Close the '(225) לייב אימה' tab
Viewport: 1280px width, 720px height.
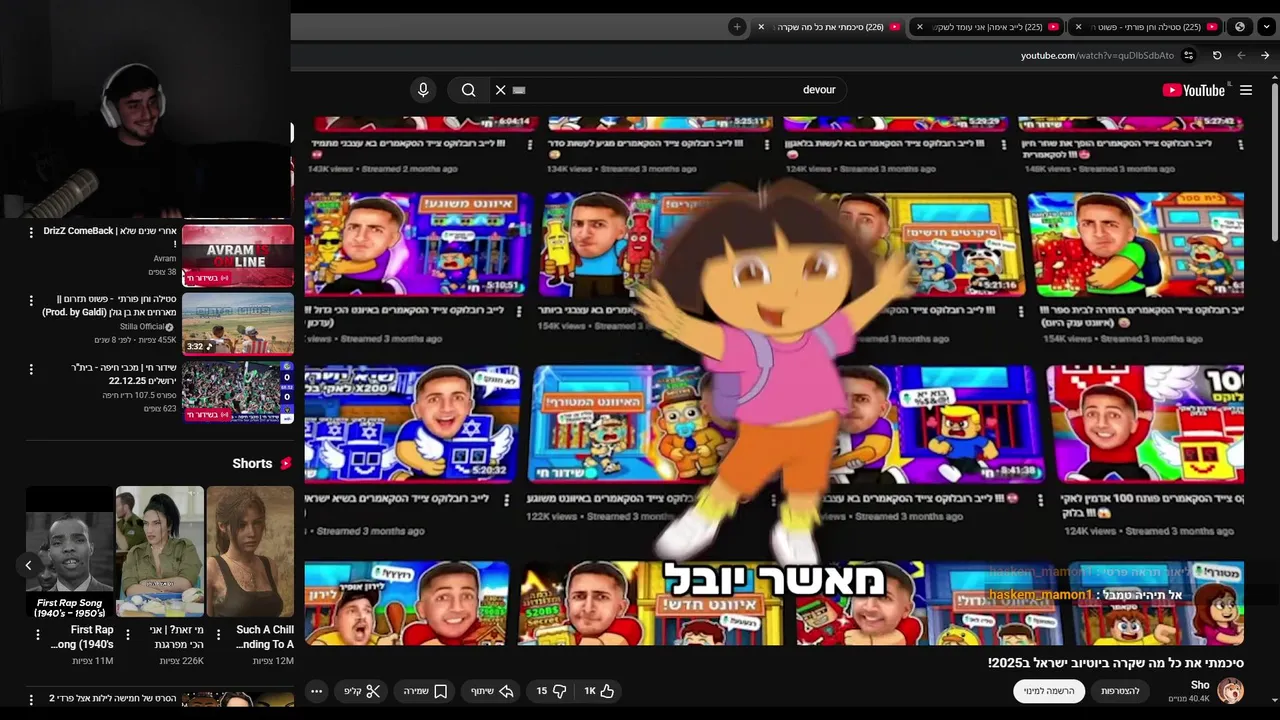[920, 27]
